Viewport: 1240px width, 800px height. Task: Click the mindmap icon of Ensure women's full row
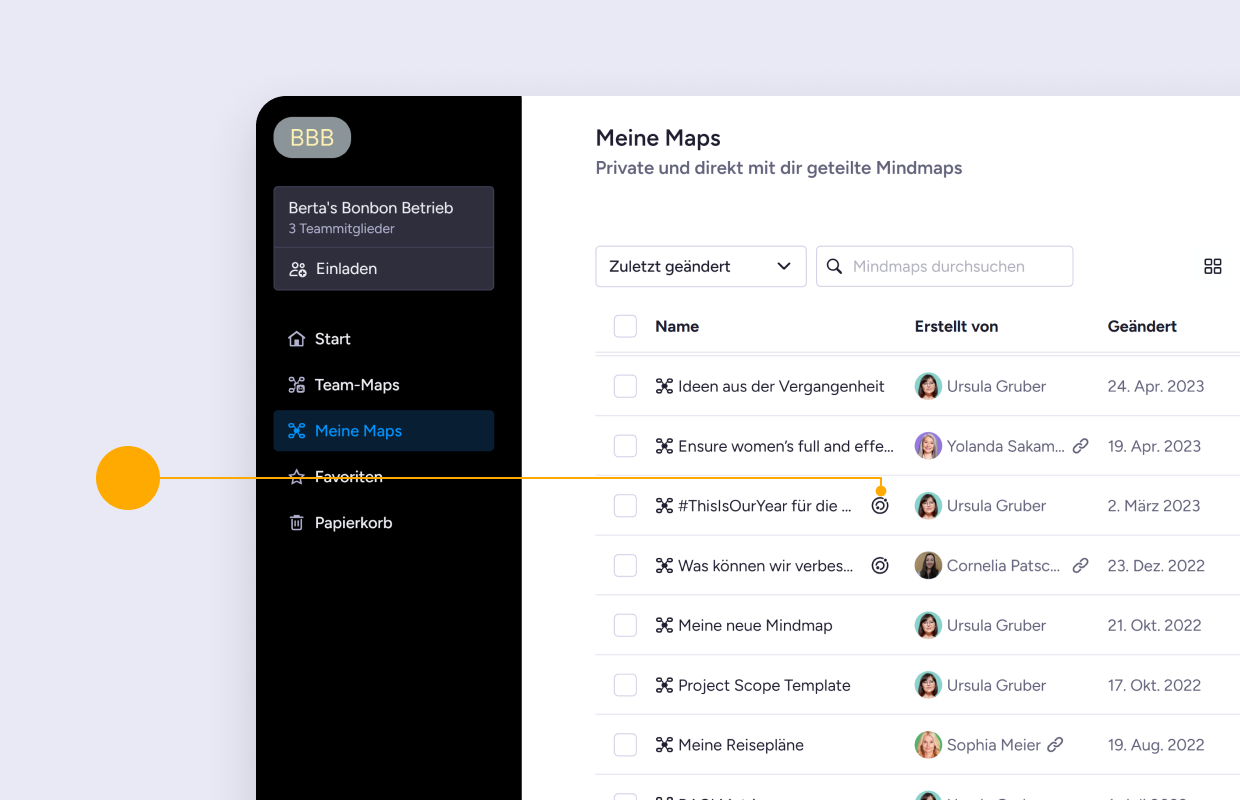(664, 446)
